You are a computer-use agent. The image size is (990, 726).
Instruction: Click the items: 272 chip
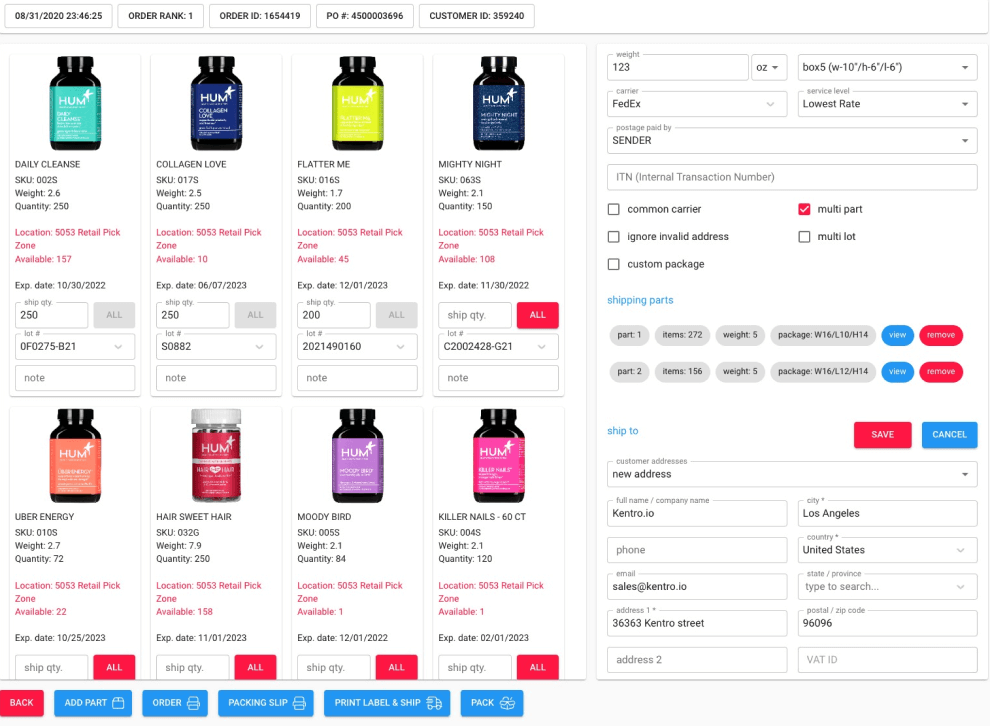pyautogui.click(x=682, y=335)
